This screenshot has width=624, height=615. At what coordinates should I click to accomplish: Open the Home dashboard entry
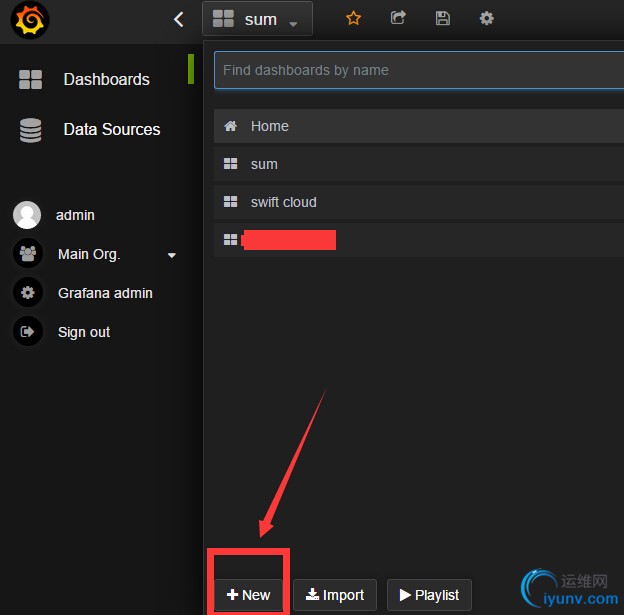419,126
